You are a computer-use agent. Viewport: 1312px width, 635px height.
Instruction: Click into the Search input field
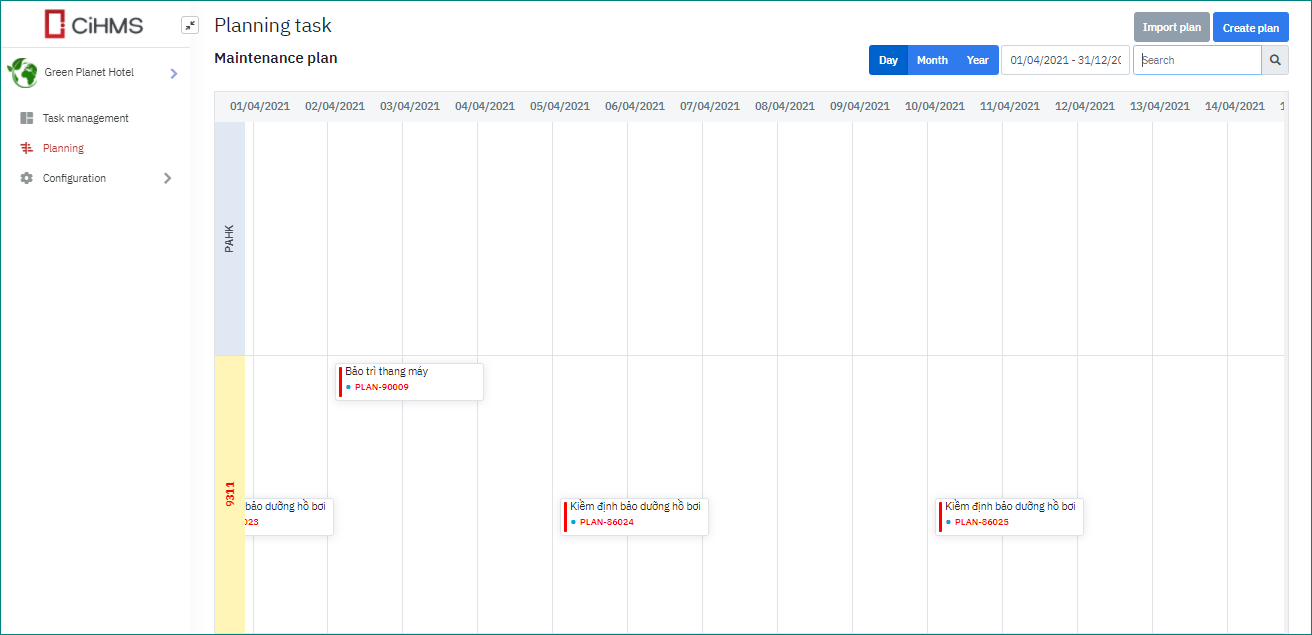1197,60
